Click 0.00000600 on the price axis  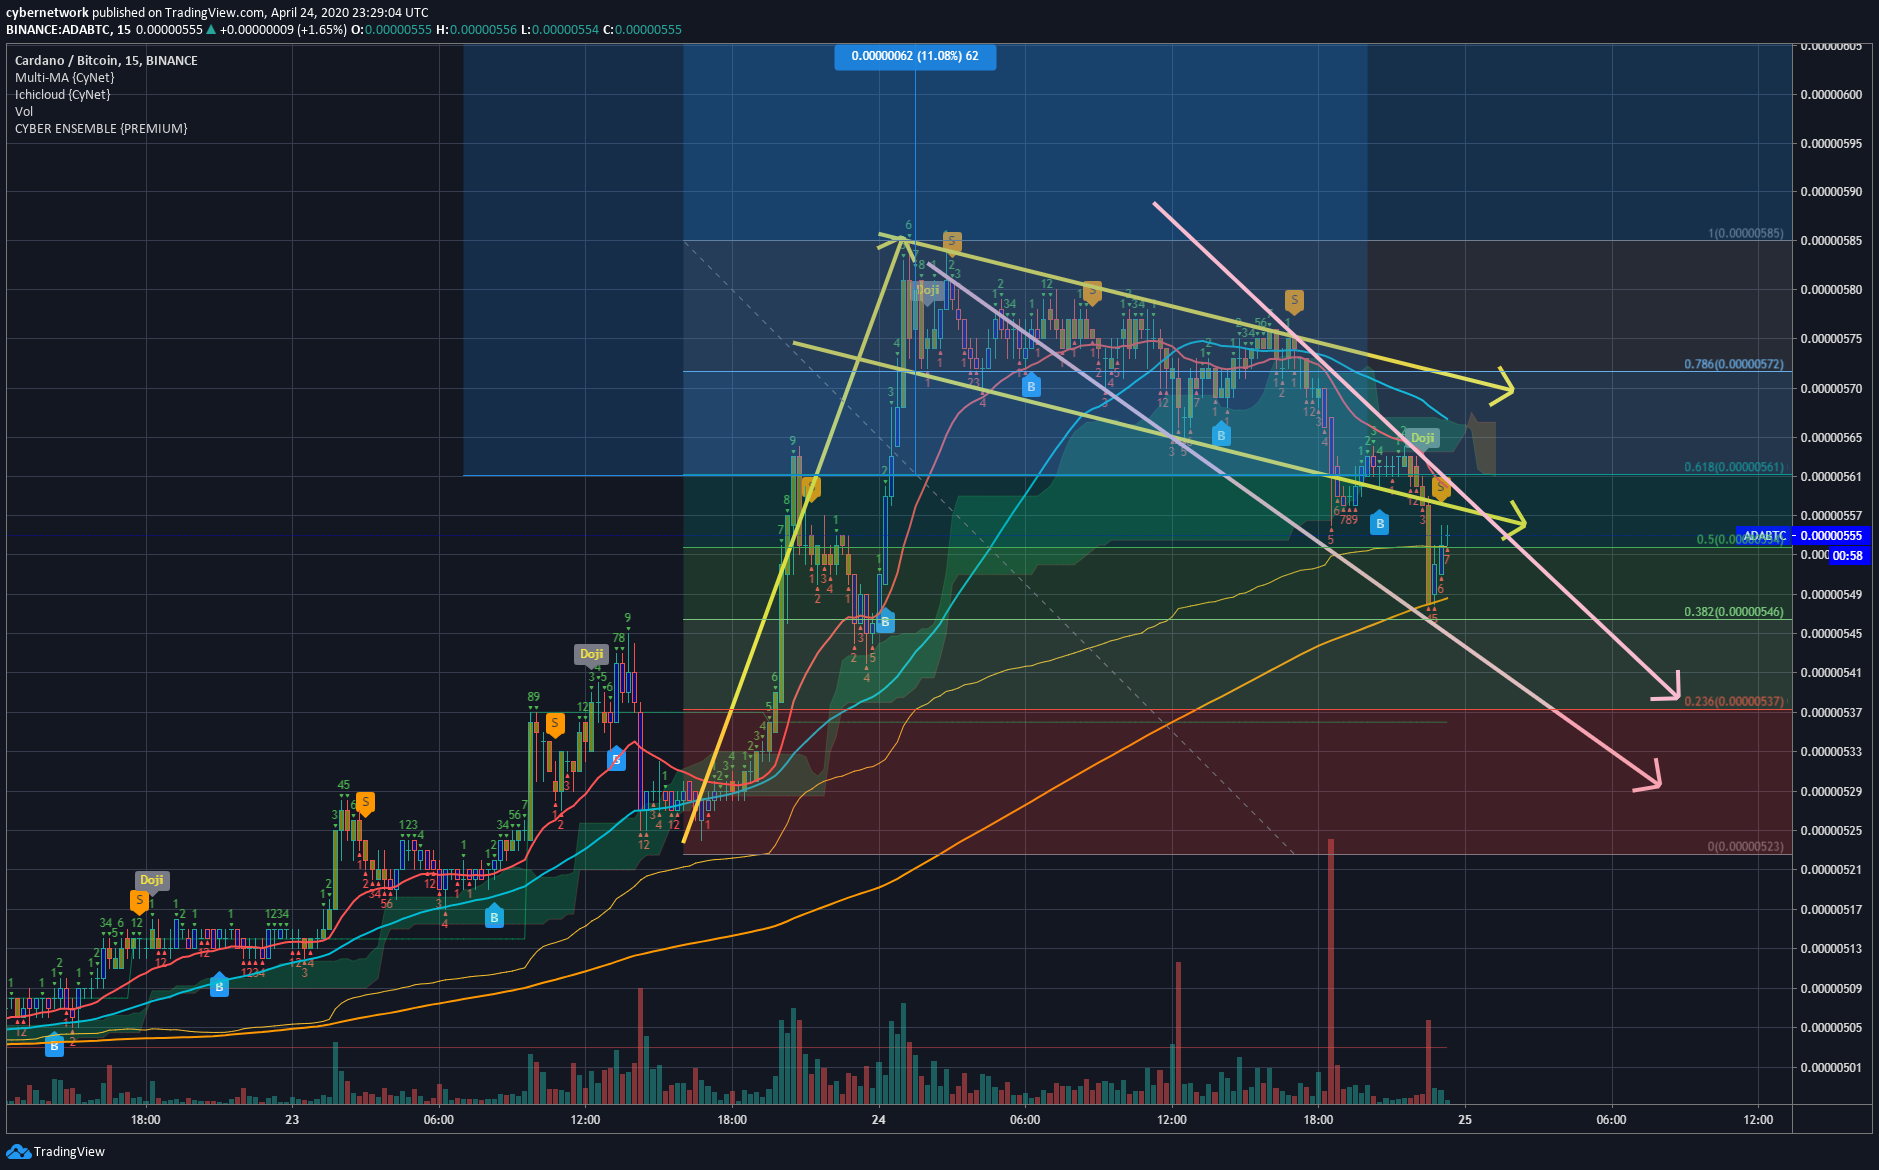click(1831, 95)
